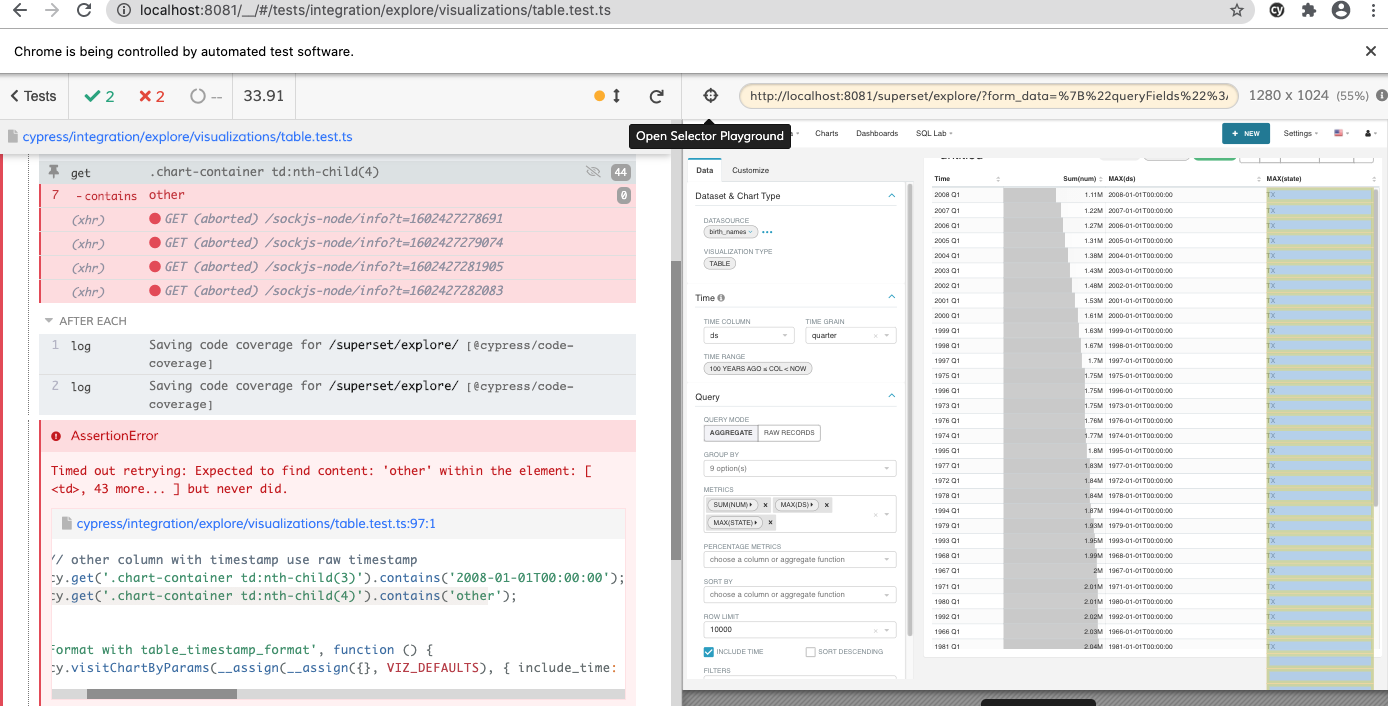
Task: Bookmark this page with the star icon
Action: tap(1237, 11)
